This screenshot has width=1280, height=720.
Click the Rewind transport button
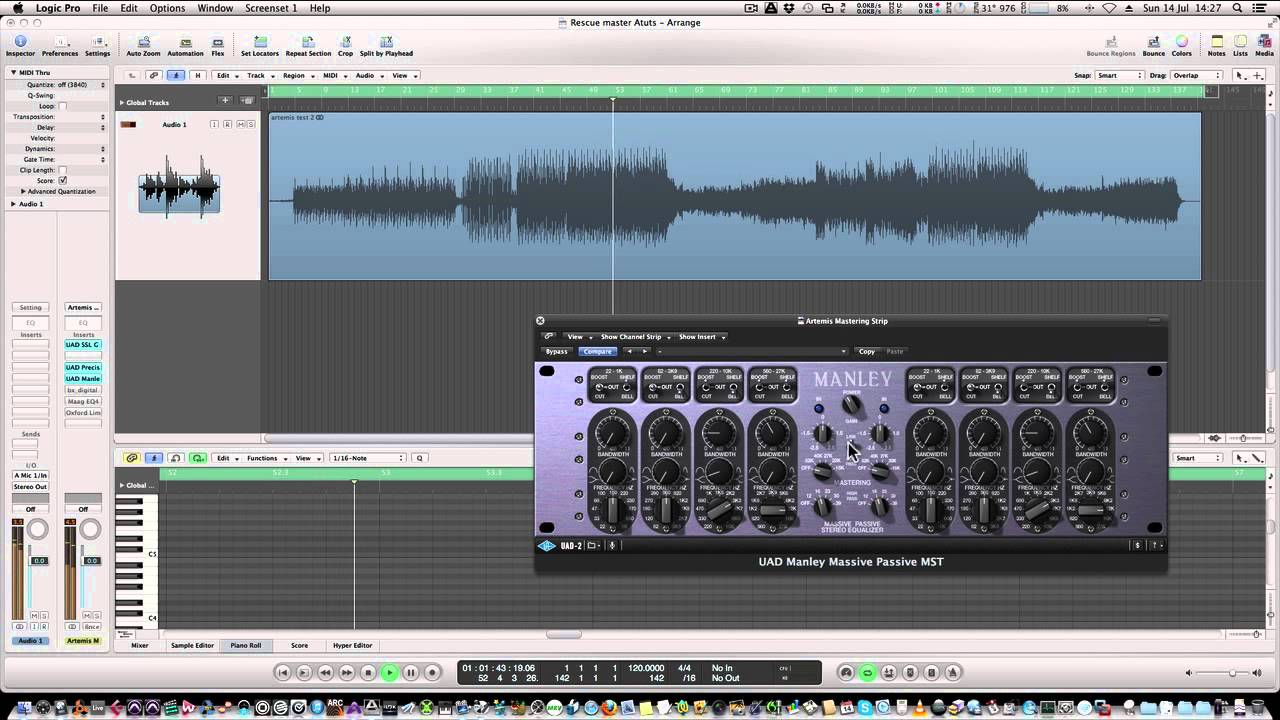click(325, 673)
